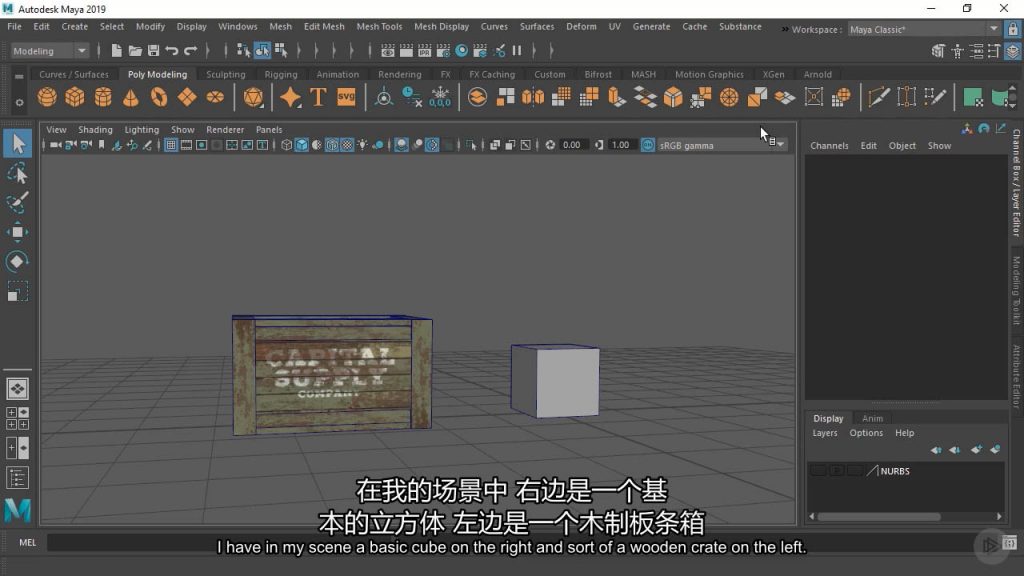Click the Undo arrow icon
The width and height of the screenshot is (1024, 576).
(x=172, y=50)
